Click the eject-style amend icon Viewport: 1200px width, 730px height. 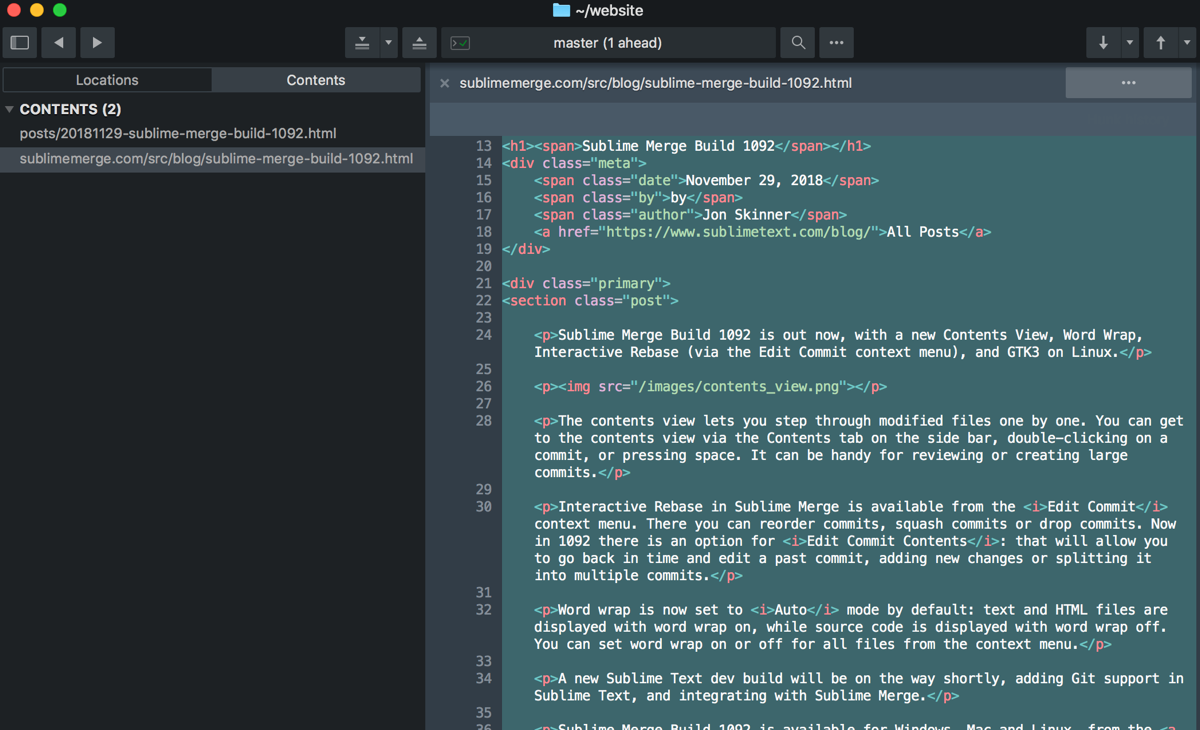pos(419,42)
